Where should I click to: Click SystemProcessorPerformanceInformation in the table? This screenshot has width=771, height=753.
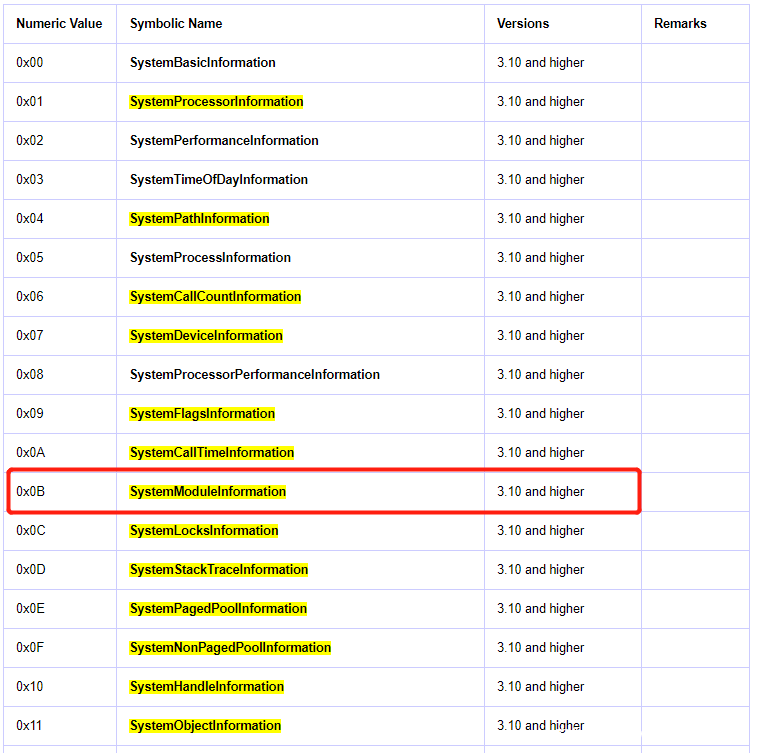[x=254, y=374]
